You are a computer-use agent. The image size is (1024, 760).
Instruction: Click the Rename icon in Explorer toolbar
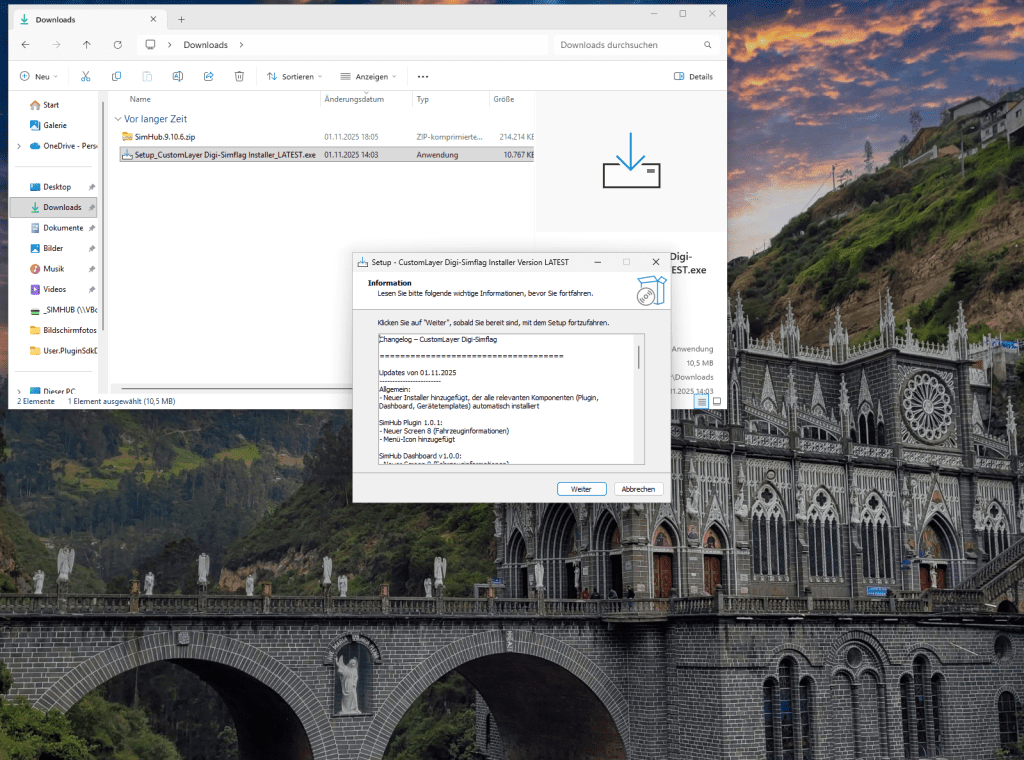(178, 76)
